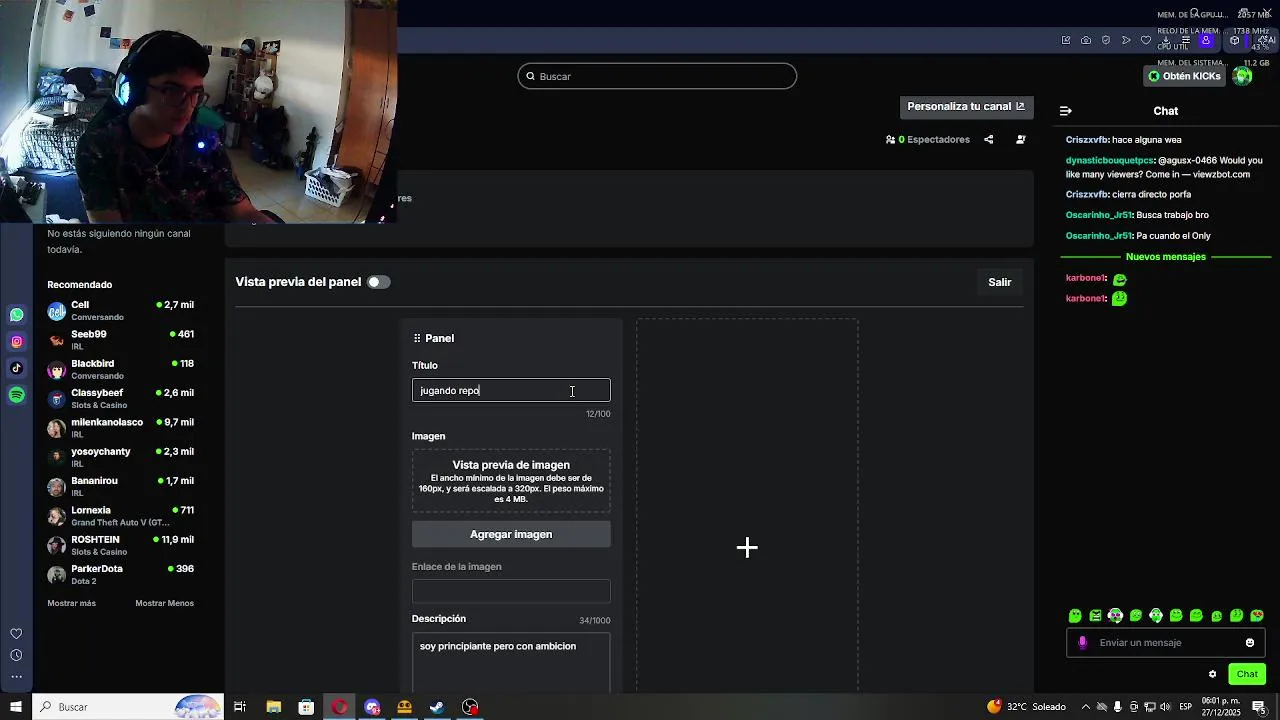Click Mostrar más under recommended channels

tap(71, 603)
